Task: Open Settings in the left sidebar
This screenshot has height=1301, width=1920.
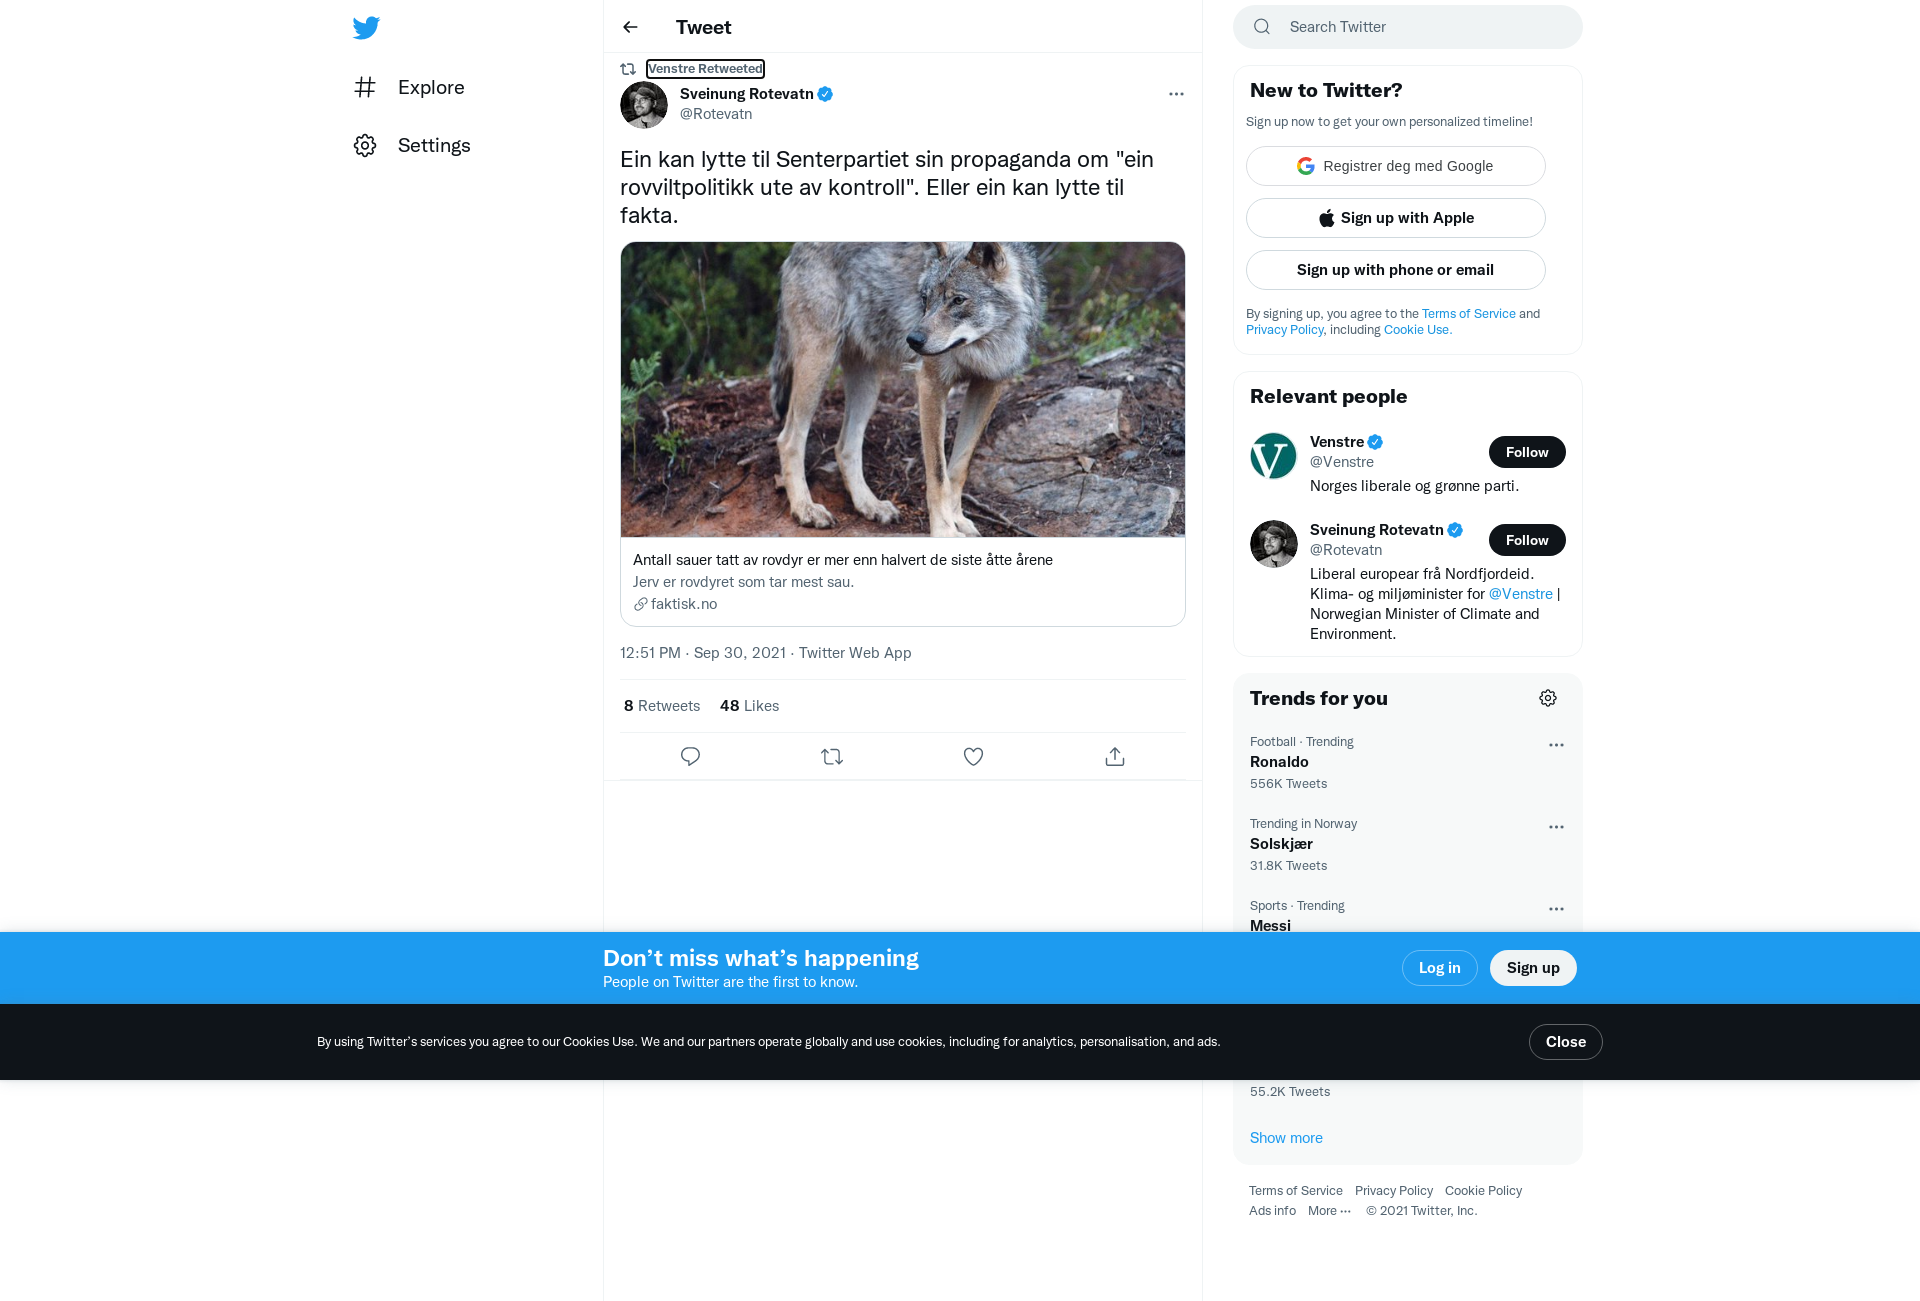Action: [x=412, y=145]
